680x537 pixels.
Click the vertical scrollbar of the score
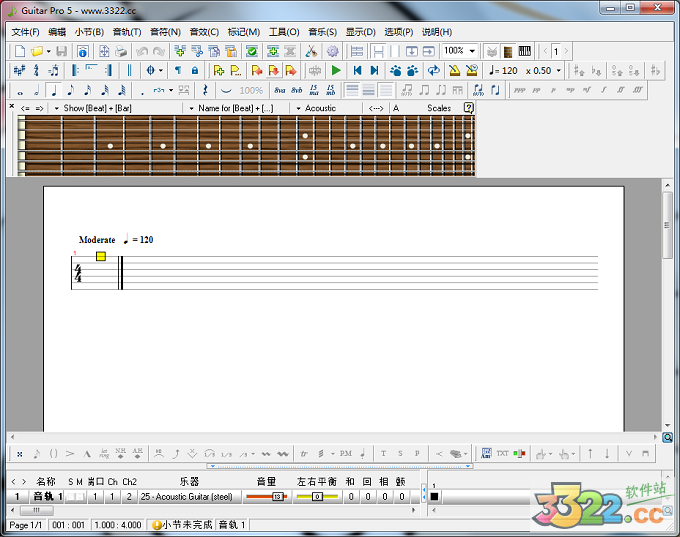pos(667,225)
